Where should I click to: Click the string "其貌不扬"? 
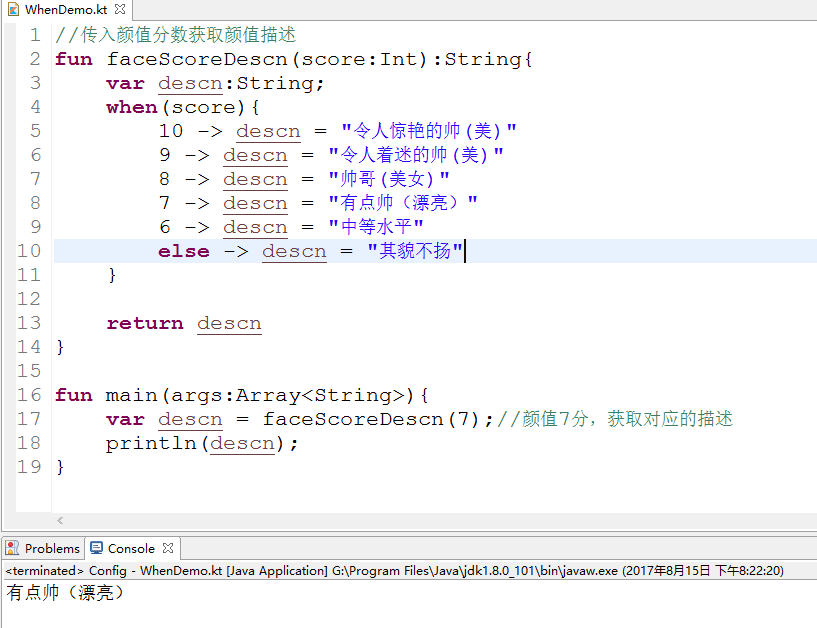coord(415,251)
